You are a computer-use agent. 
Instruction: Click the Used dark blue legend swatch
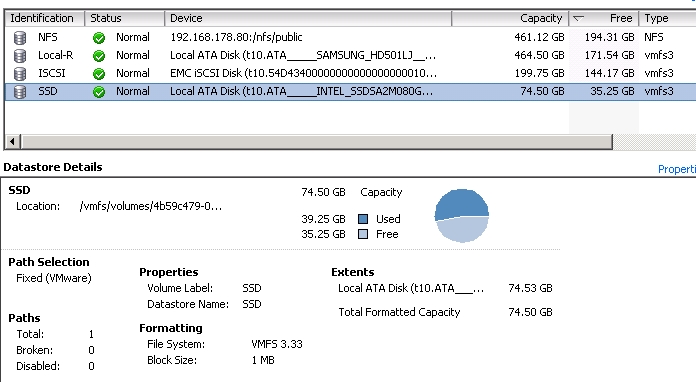(x=363, y=219)
